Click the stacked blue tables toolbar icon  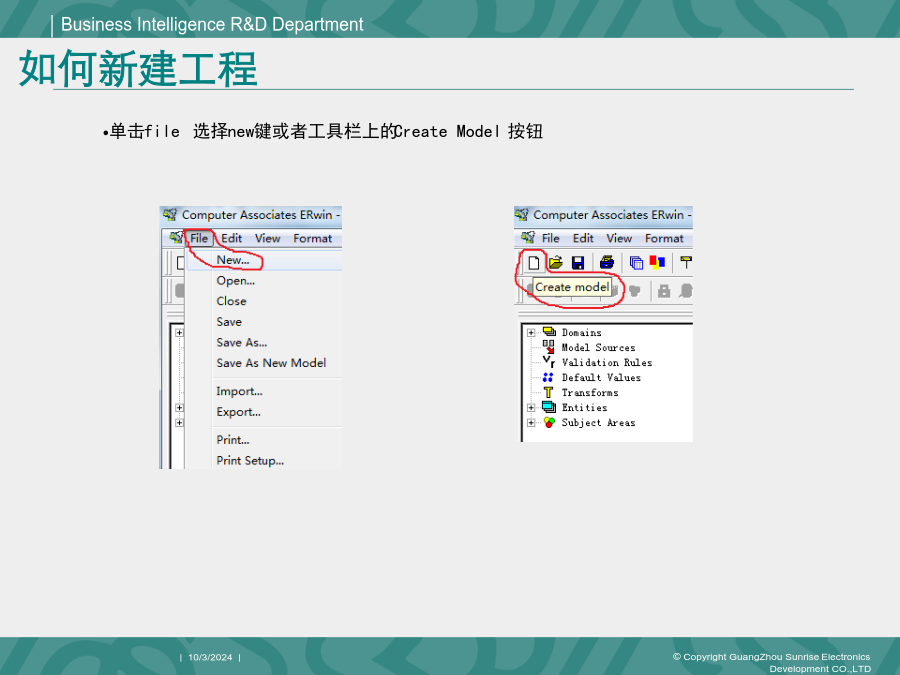636,263
